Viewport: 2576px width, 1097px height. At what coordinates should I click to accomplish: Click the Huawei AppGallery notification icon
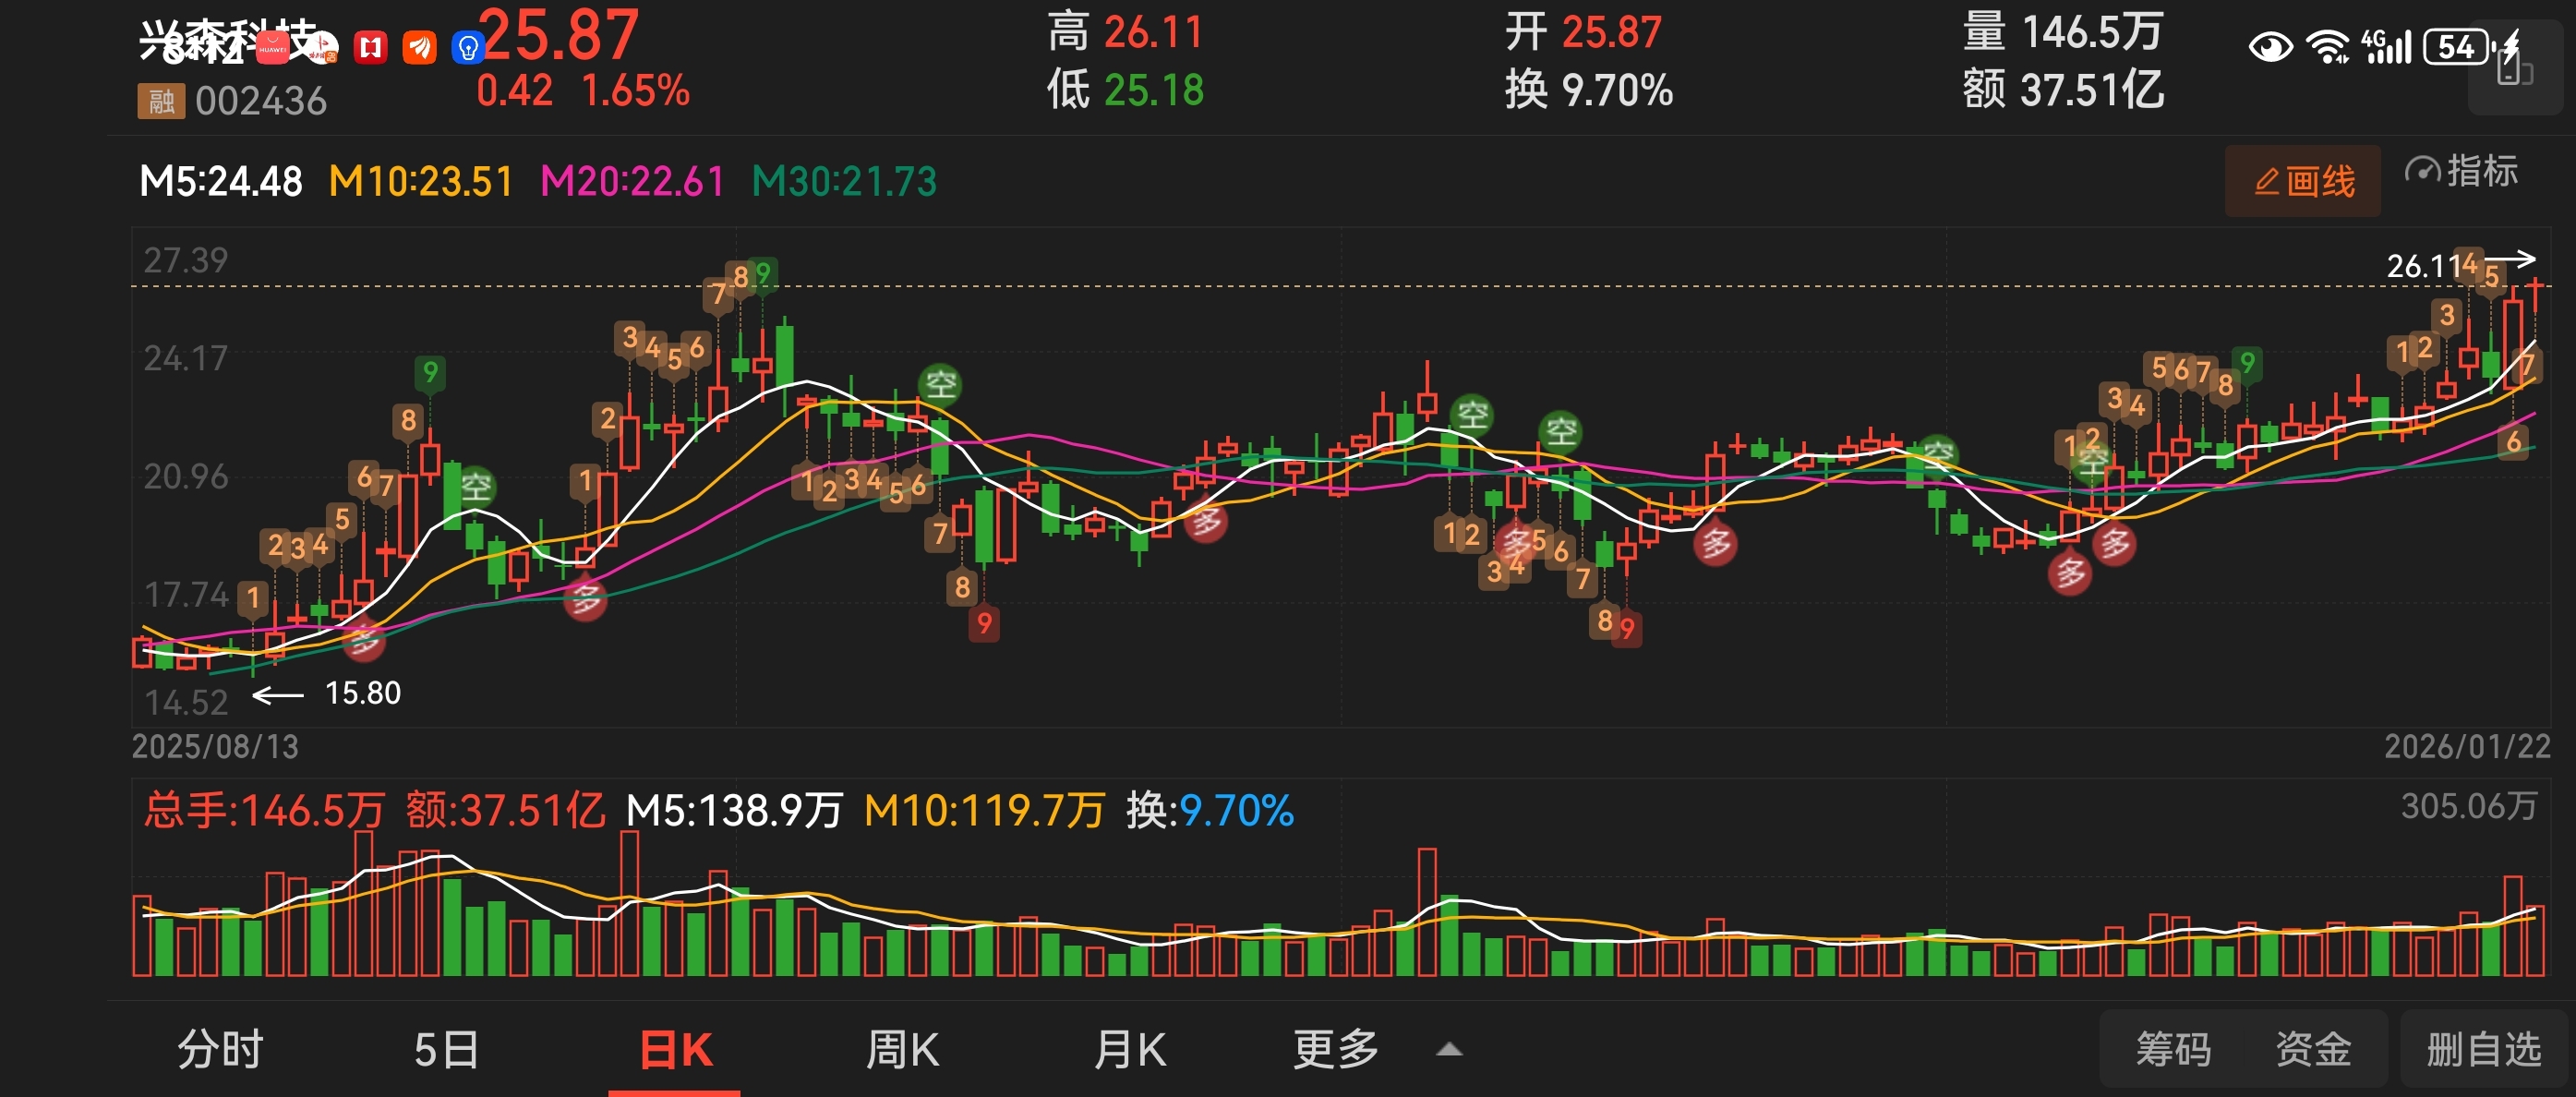point(272,47)
